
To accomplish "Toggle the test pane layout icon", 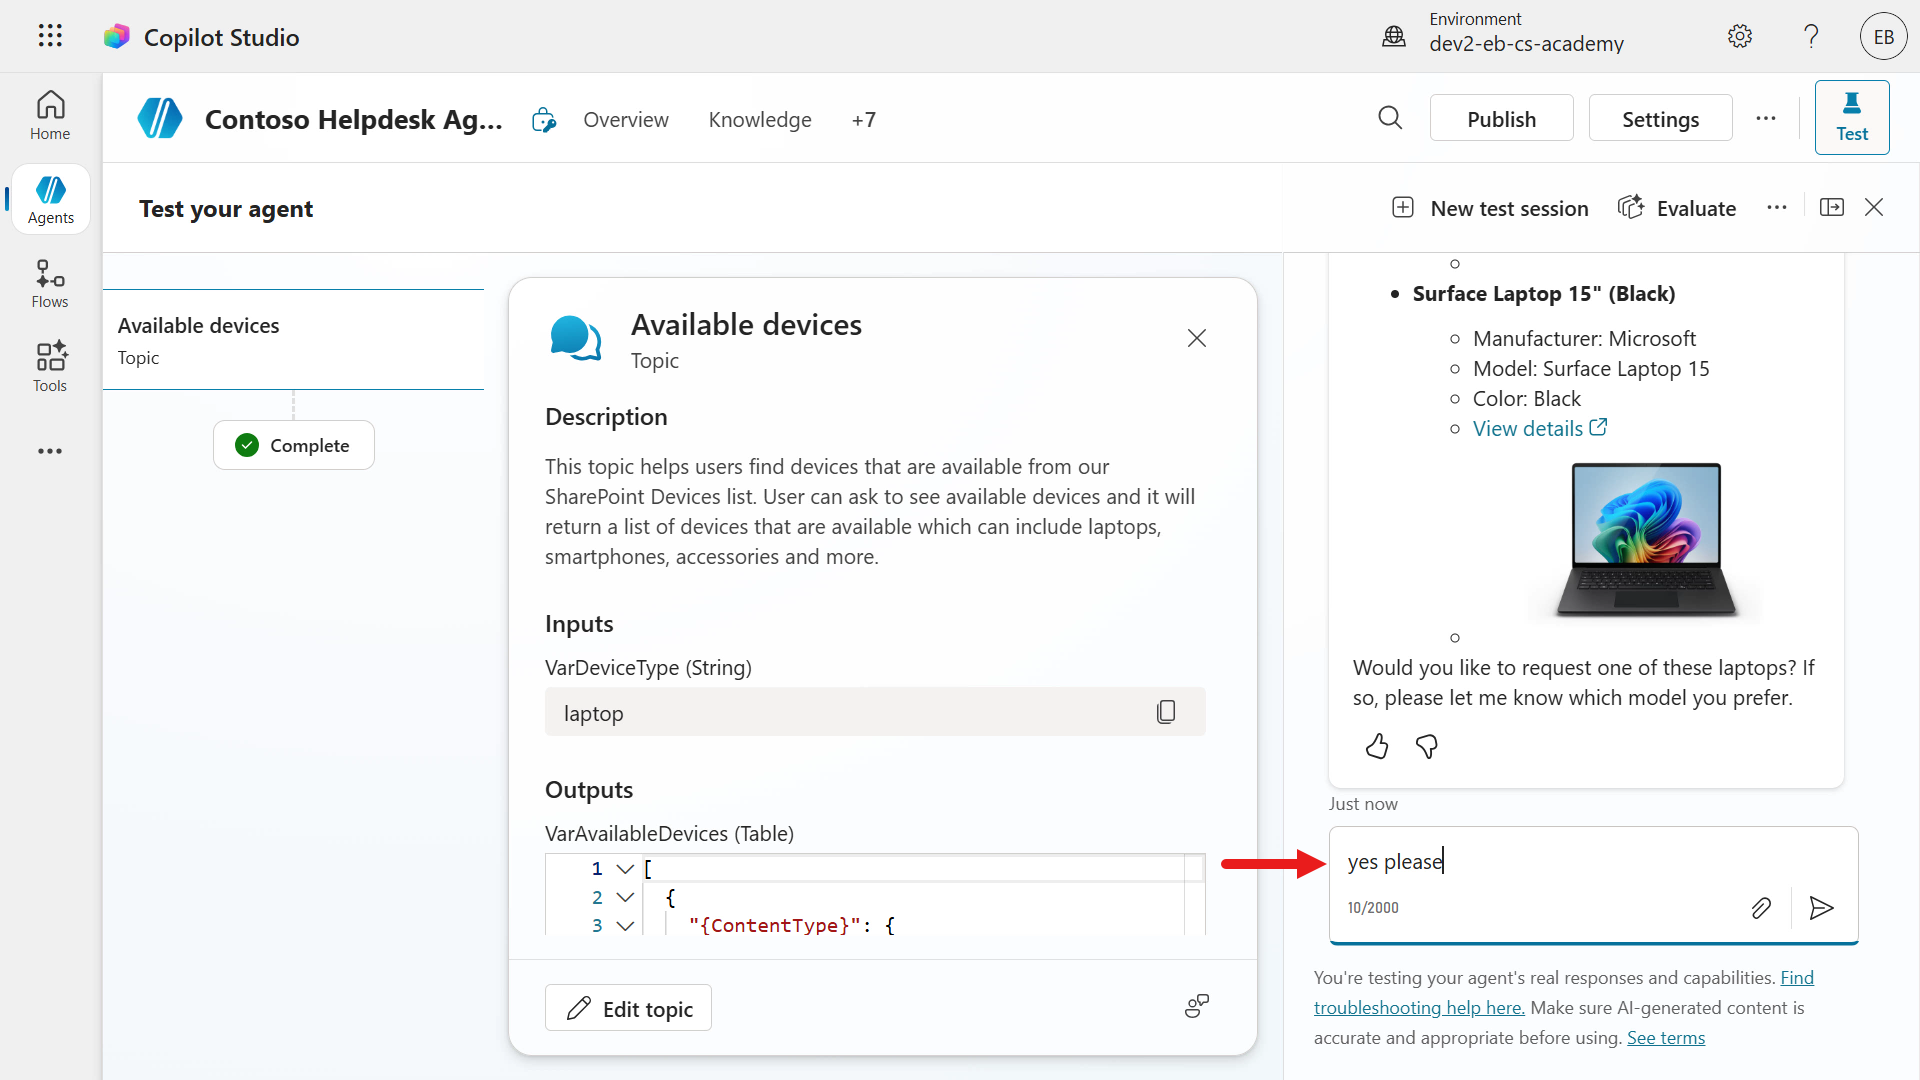I will 1832,207.
